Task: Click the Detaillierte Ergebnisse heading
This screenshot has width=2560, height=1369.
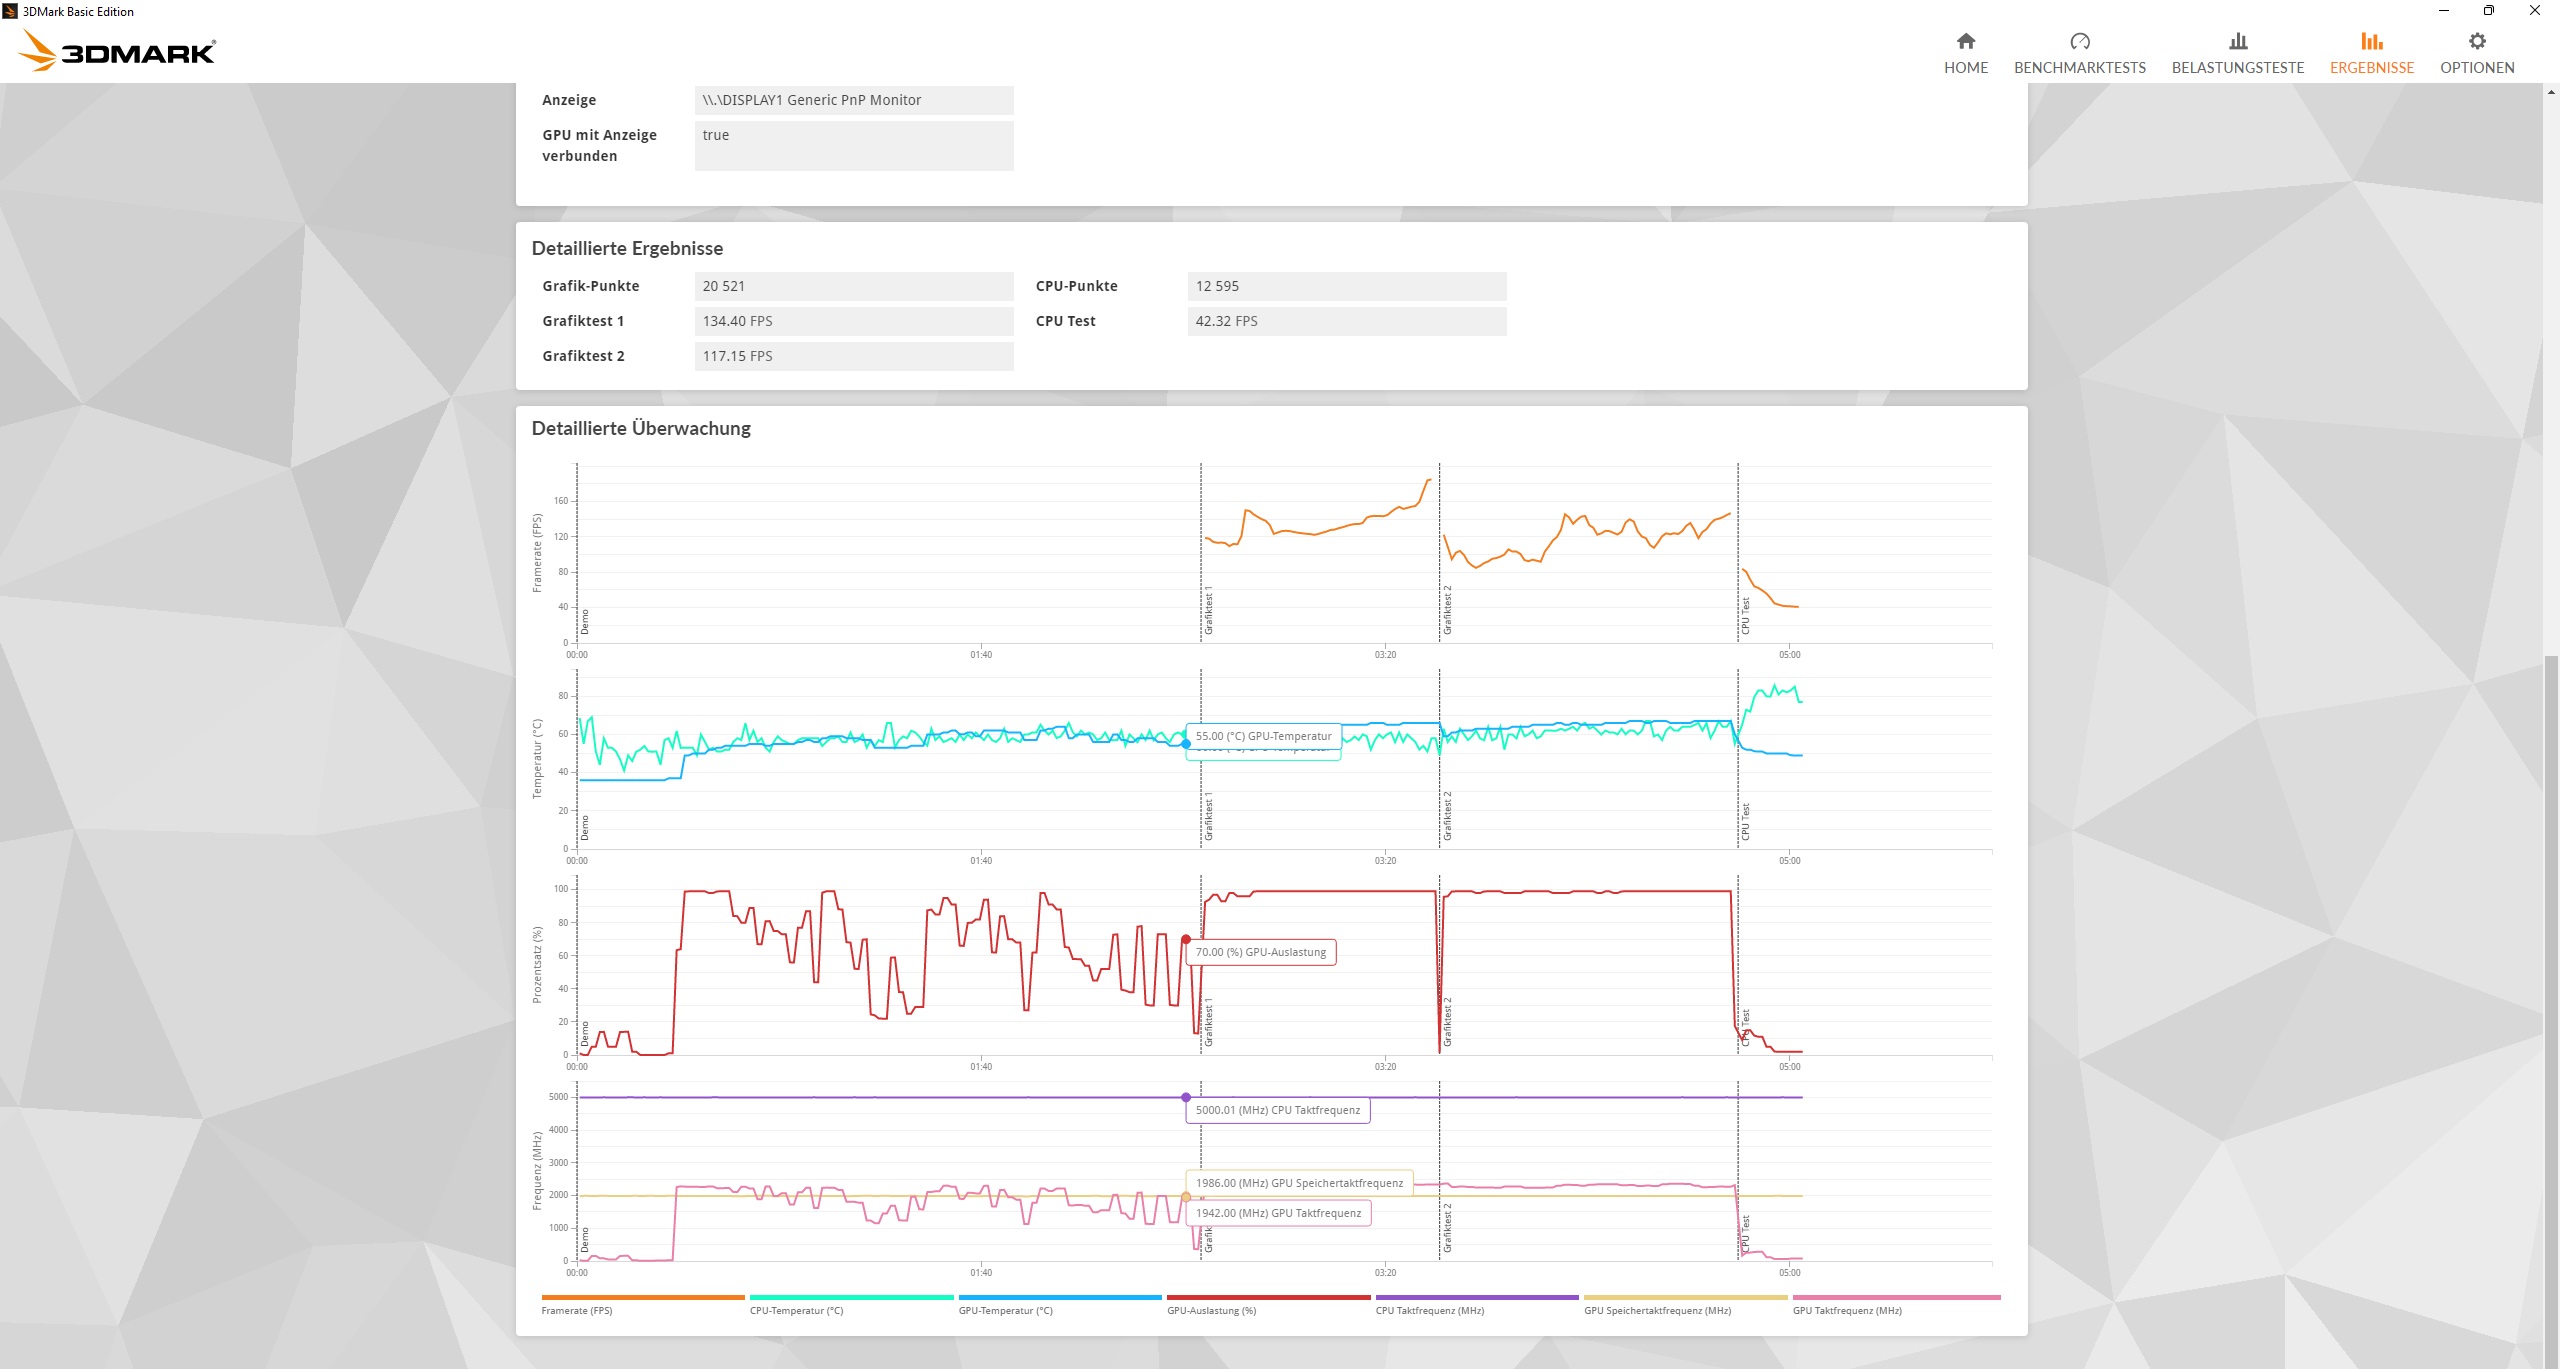Action: [627, 248]
